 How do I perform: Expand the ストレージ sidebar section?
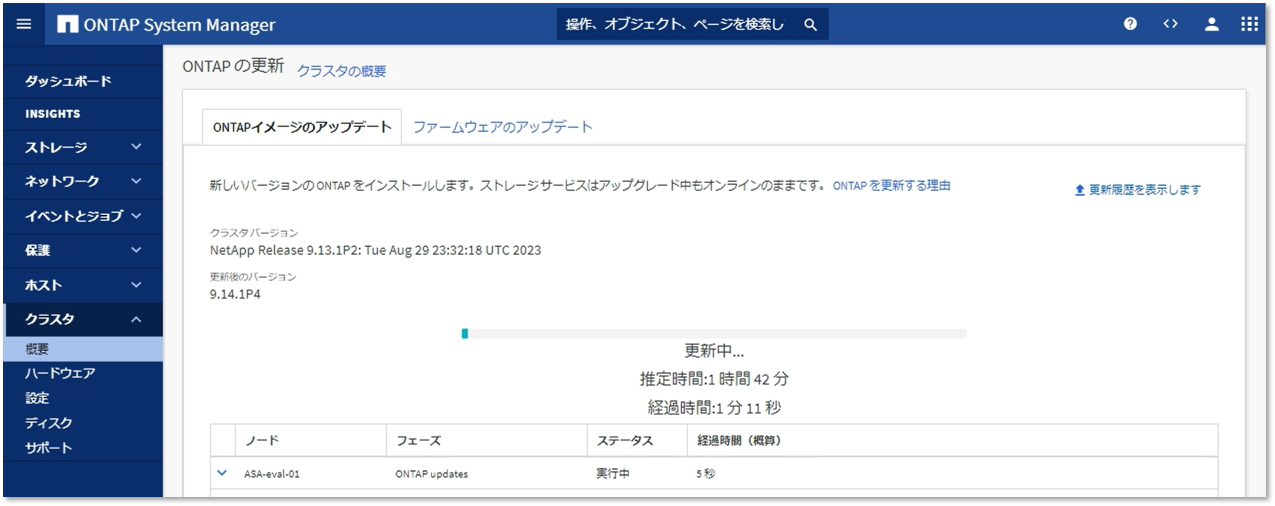[x=82, y=148]
